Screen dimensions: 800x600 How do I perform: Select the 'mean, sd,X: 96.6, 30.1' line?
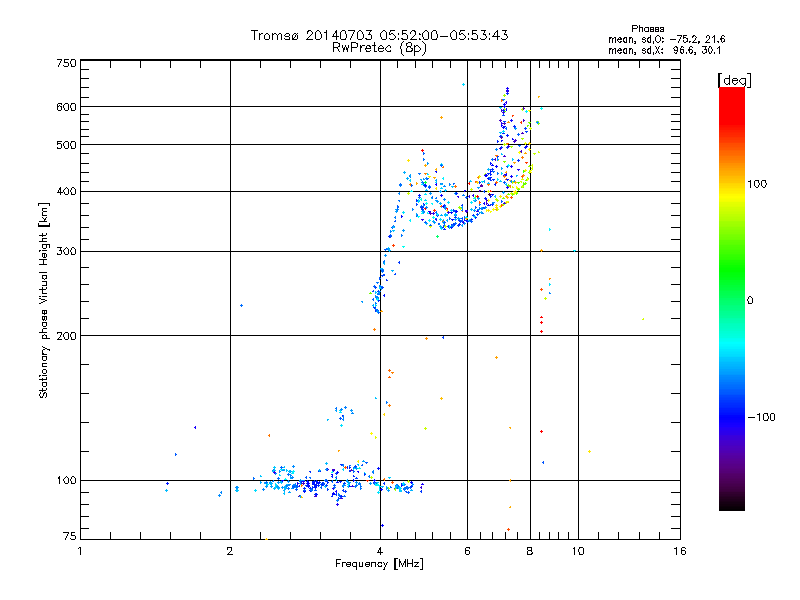click(x=664, y=51)
